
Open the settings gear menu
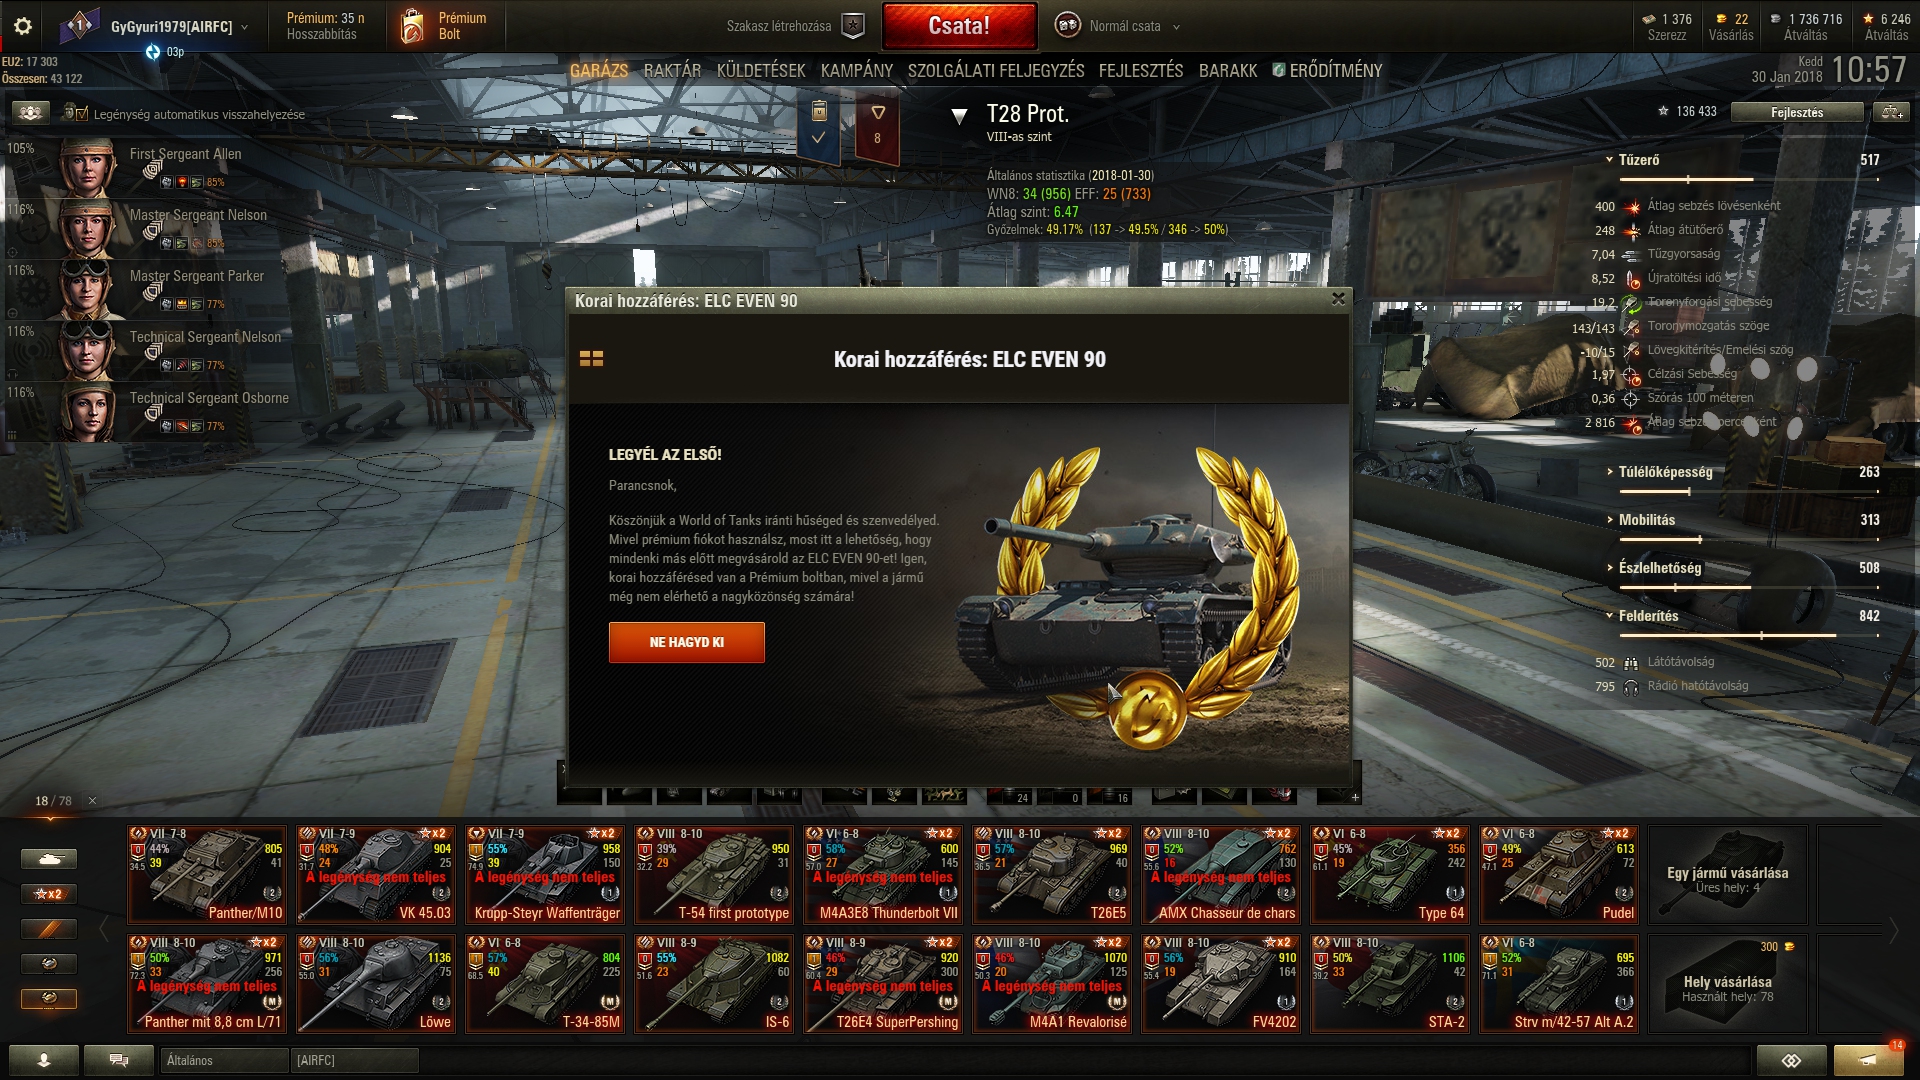coord(23,26)
